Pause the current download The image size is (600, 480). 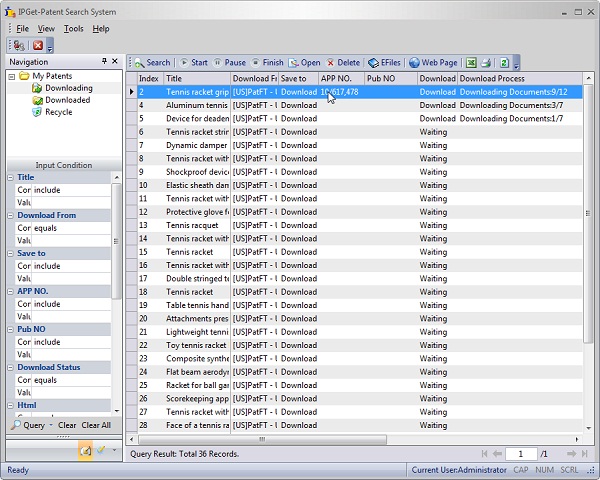click(x=229, y=62)
